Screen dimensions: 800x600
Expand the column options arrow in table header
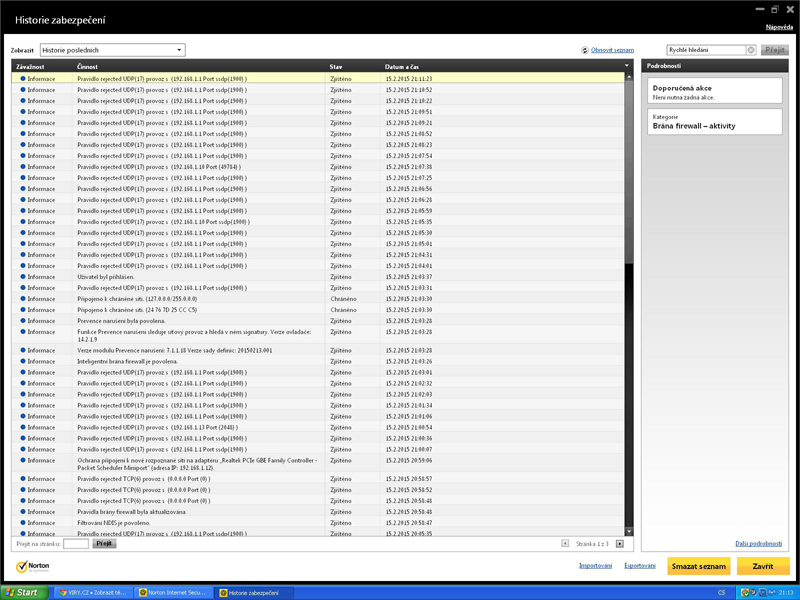[627, 66]
